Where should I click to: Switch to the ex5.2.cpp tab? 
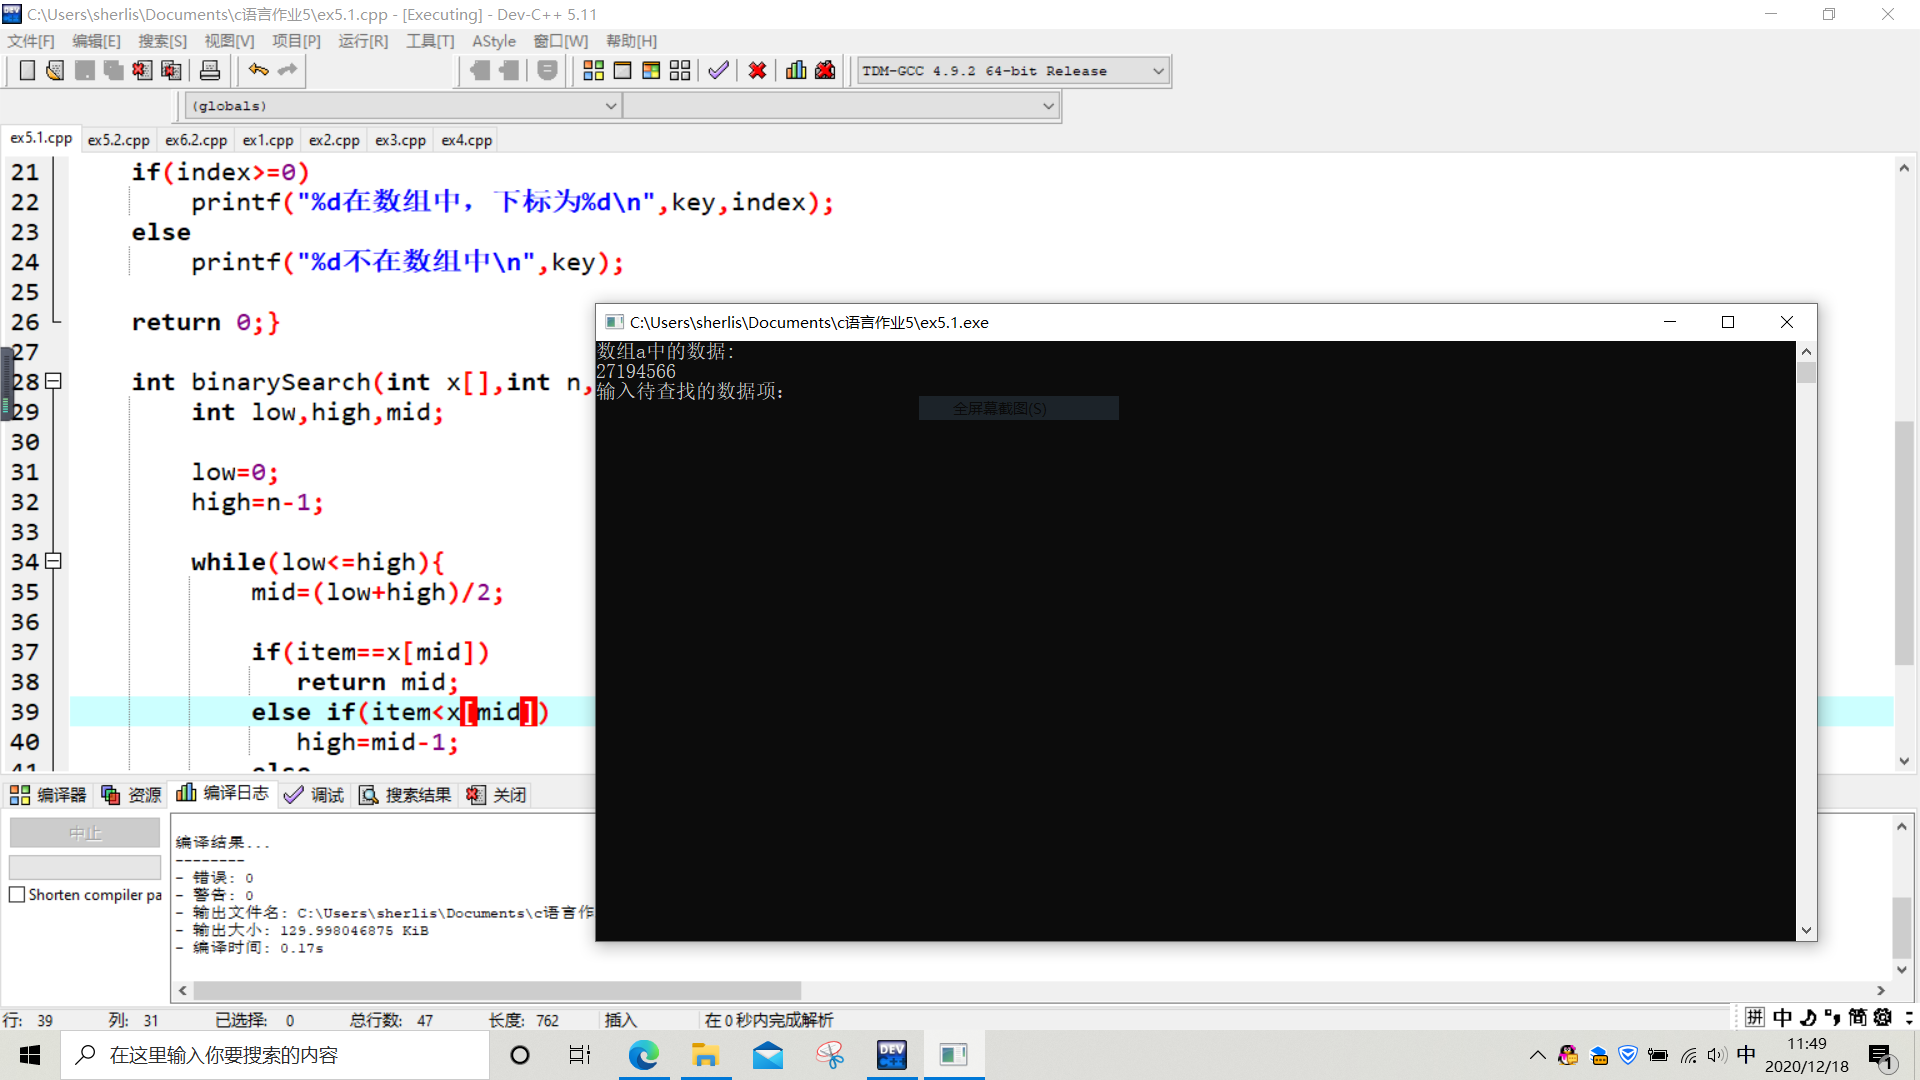point(118,140)
